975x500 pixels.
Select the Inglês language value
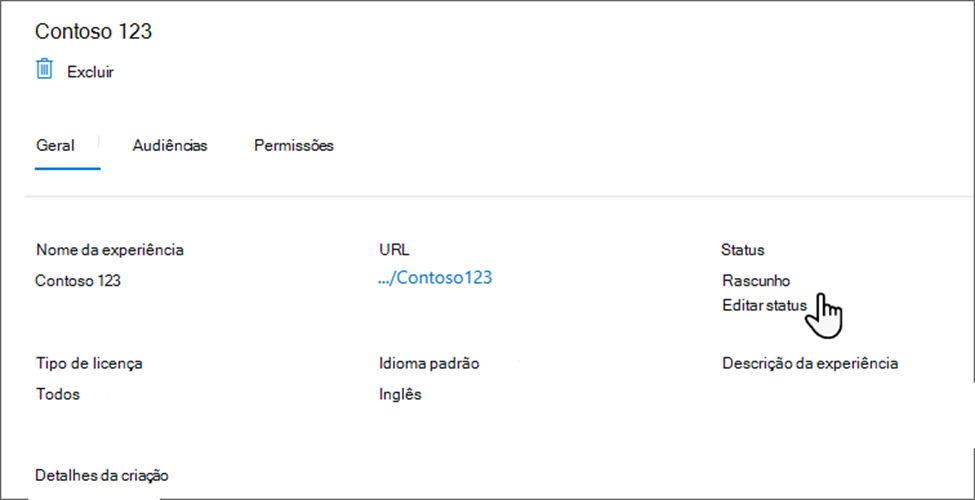tap(400, 394)
